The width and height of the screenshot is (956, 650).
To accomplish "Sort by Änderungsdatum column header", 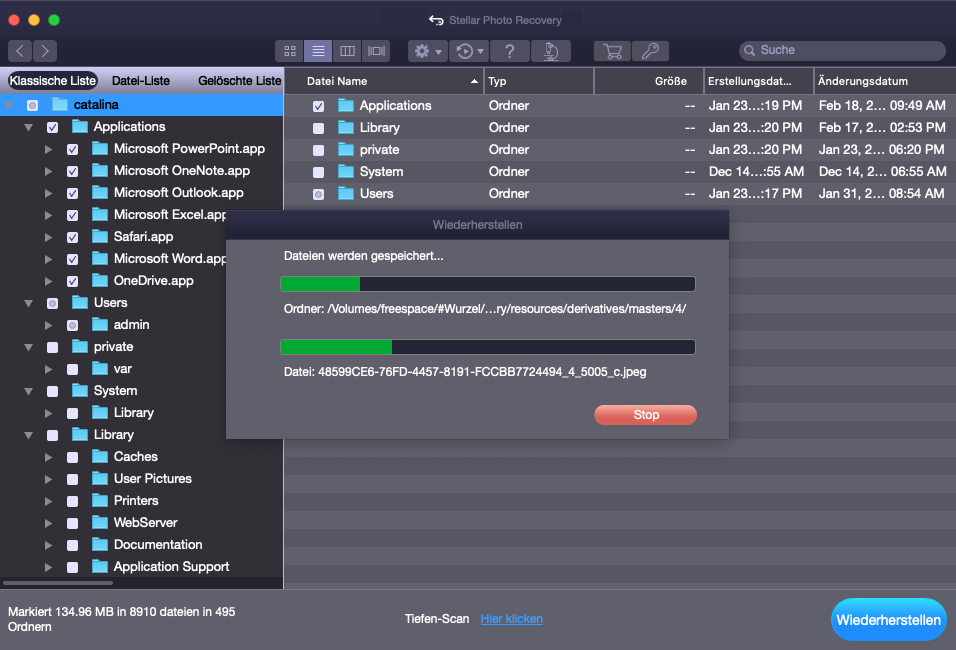I will pos(885,81).
